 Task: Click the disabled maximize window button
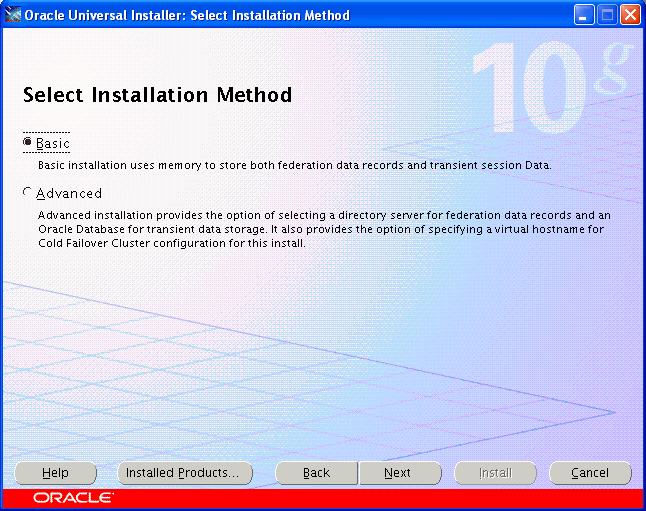pos(607,15)
